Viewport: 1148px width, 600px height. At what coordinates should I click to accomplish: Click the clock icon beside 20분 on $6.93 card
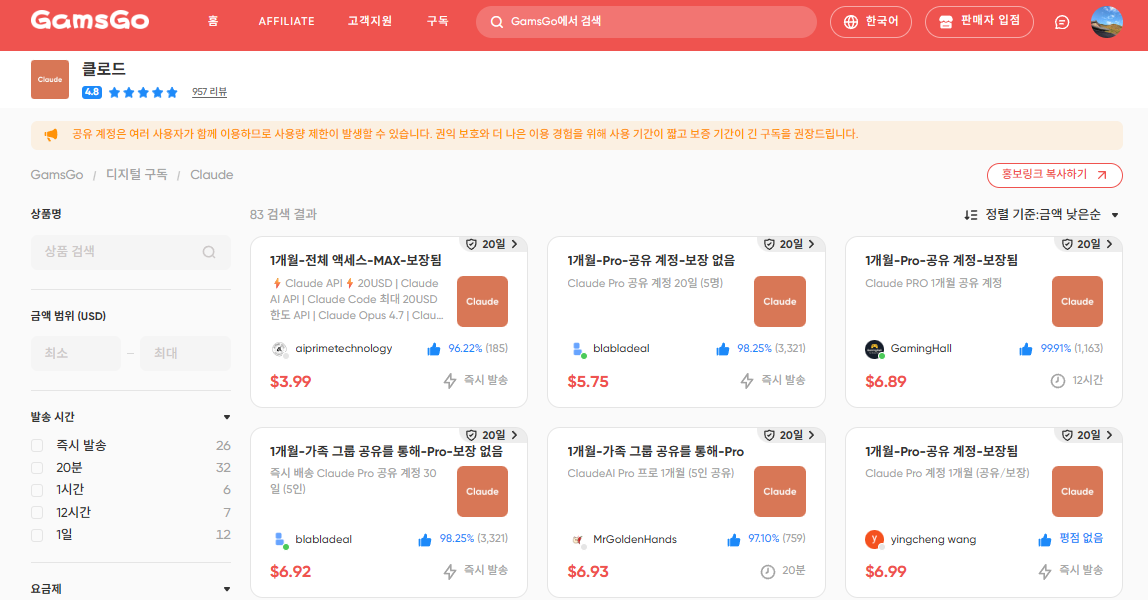pos(767,571)
